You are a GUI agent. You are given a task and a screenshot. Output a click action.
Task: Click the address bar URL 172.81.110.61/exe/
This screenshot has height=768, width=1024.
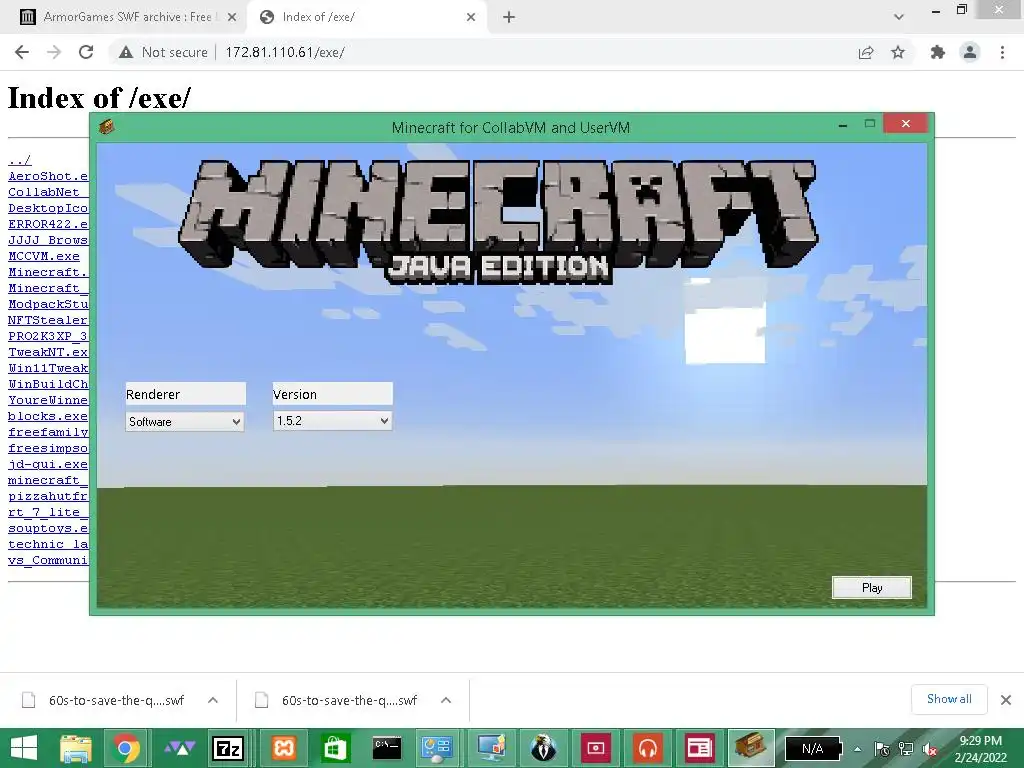click(285, 52)
